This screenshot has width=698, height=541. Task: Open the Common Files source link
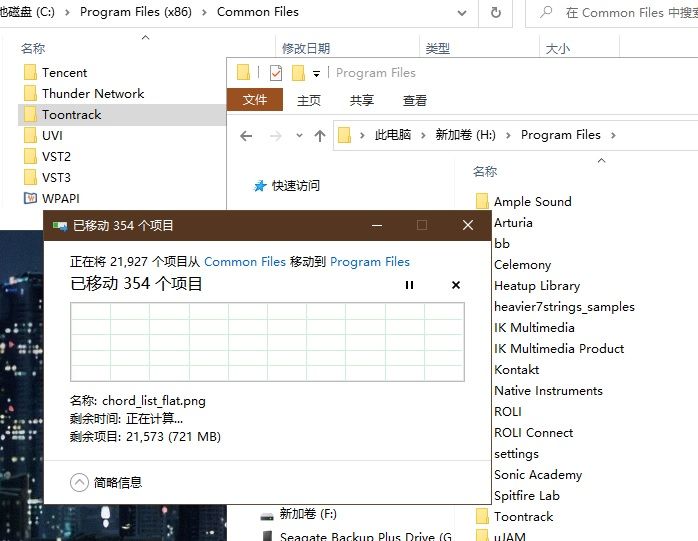tap(245, 262)
